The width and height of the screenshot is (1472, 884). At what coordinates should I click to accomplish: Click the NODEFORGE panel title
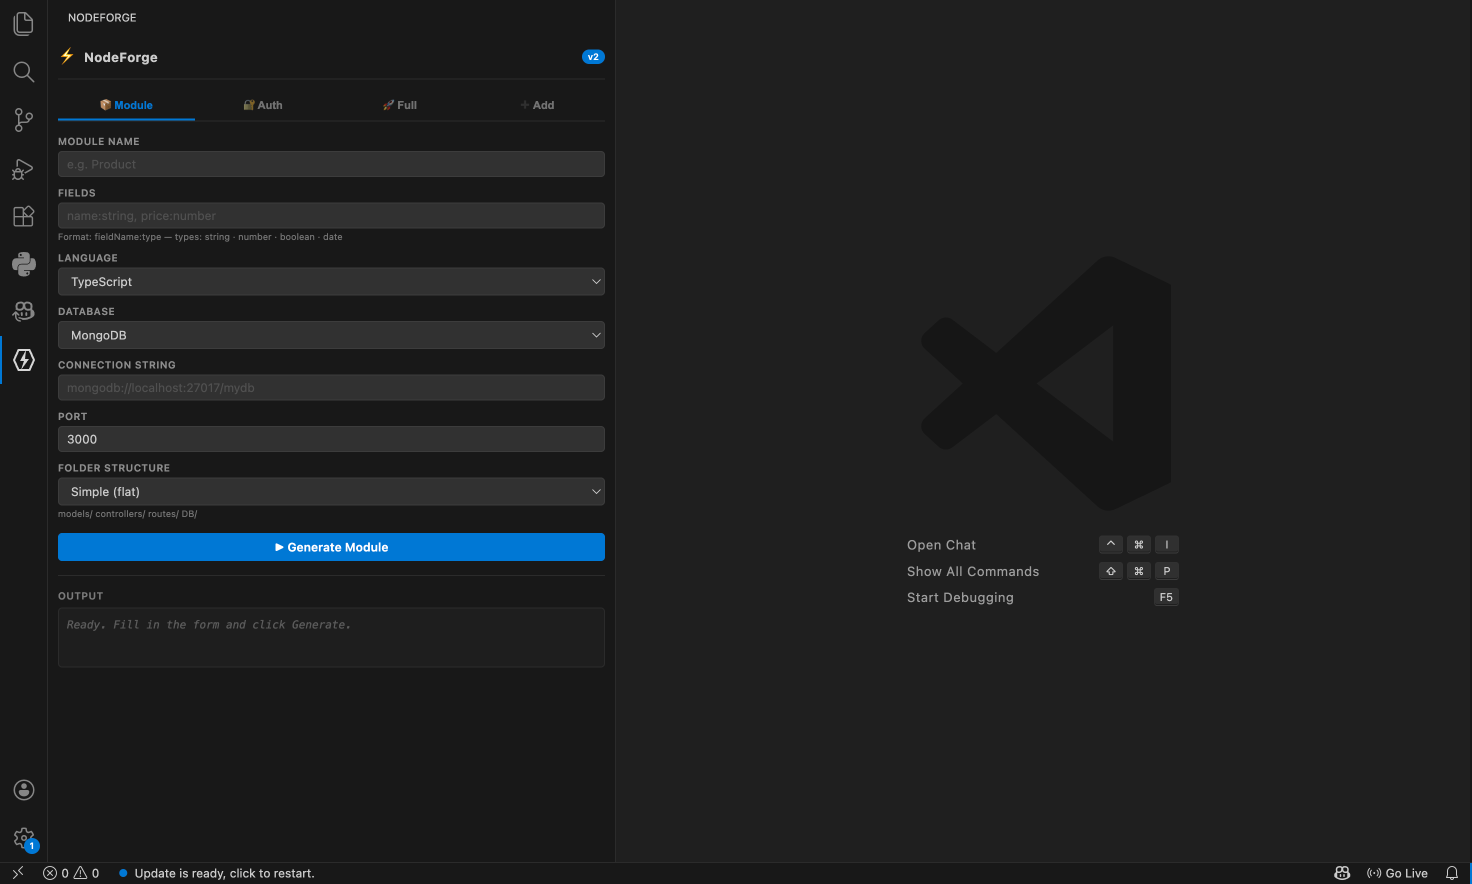click(102, 18)
